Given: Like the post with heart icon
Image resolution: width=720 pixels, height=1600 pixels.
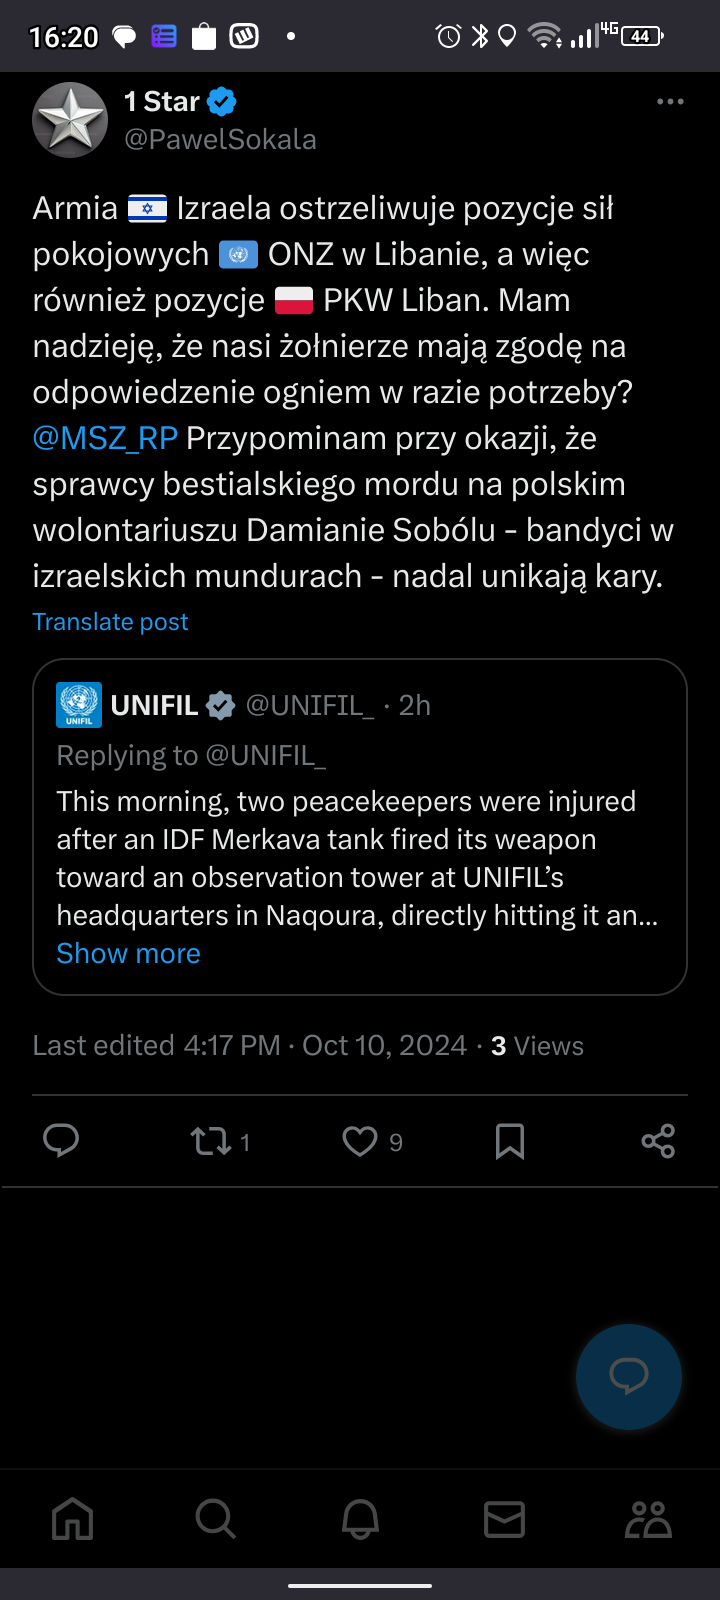Looking at the screenshot, I should click(360, 1141).
